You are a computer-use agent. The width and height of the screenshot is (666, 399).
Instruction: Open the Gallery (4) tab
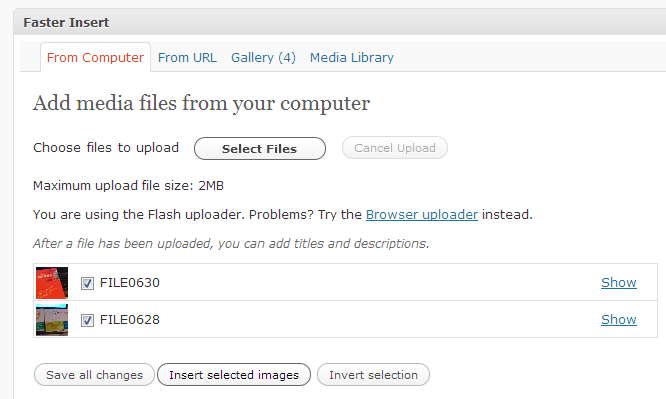coord(263,57)
